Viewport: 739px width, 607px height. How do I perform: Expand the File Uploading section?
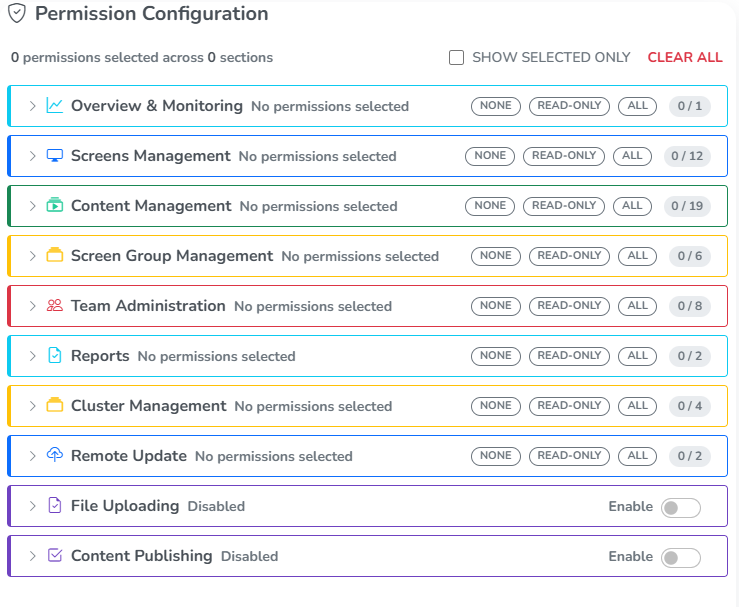(33, 506)
